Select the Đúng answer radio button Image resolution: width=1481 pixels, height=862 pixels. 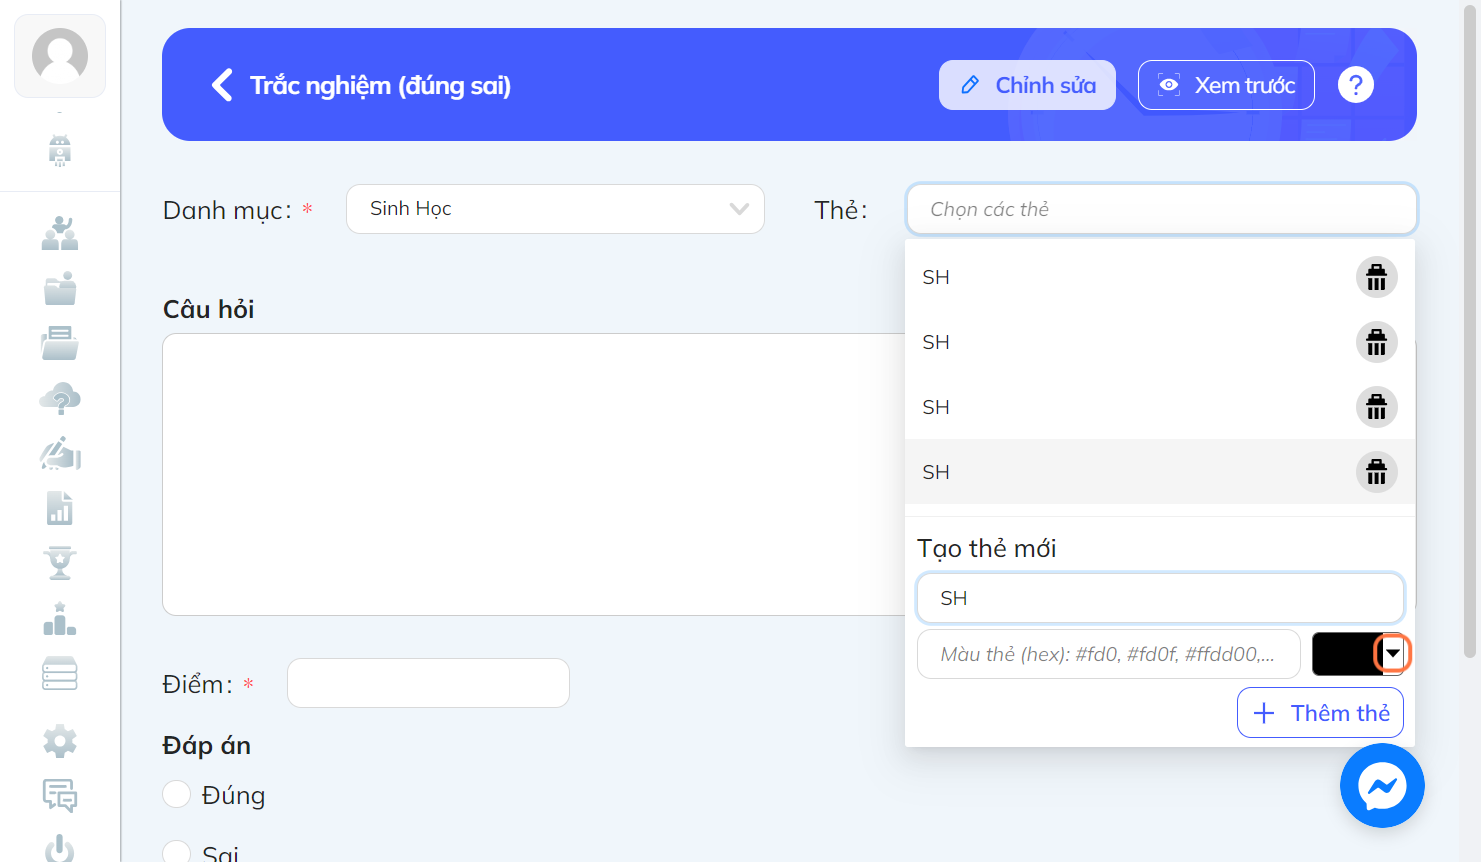pyautogui.click(x=176, y=794)
